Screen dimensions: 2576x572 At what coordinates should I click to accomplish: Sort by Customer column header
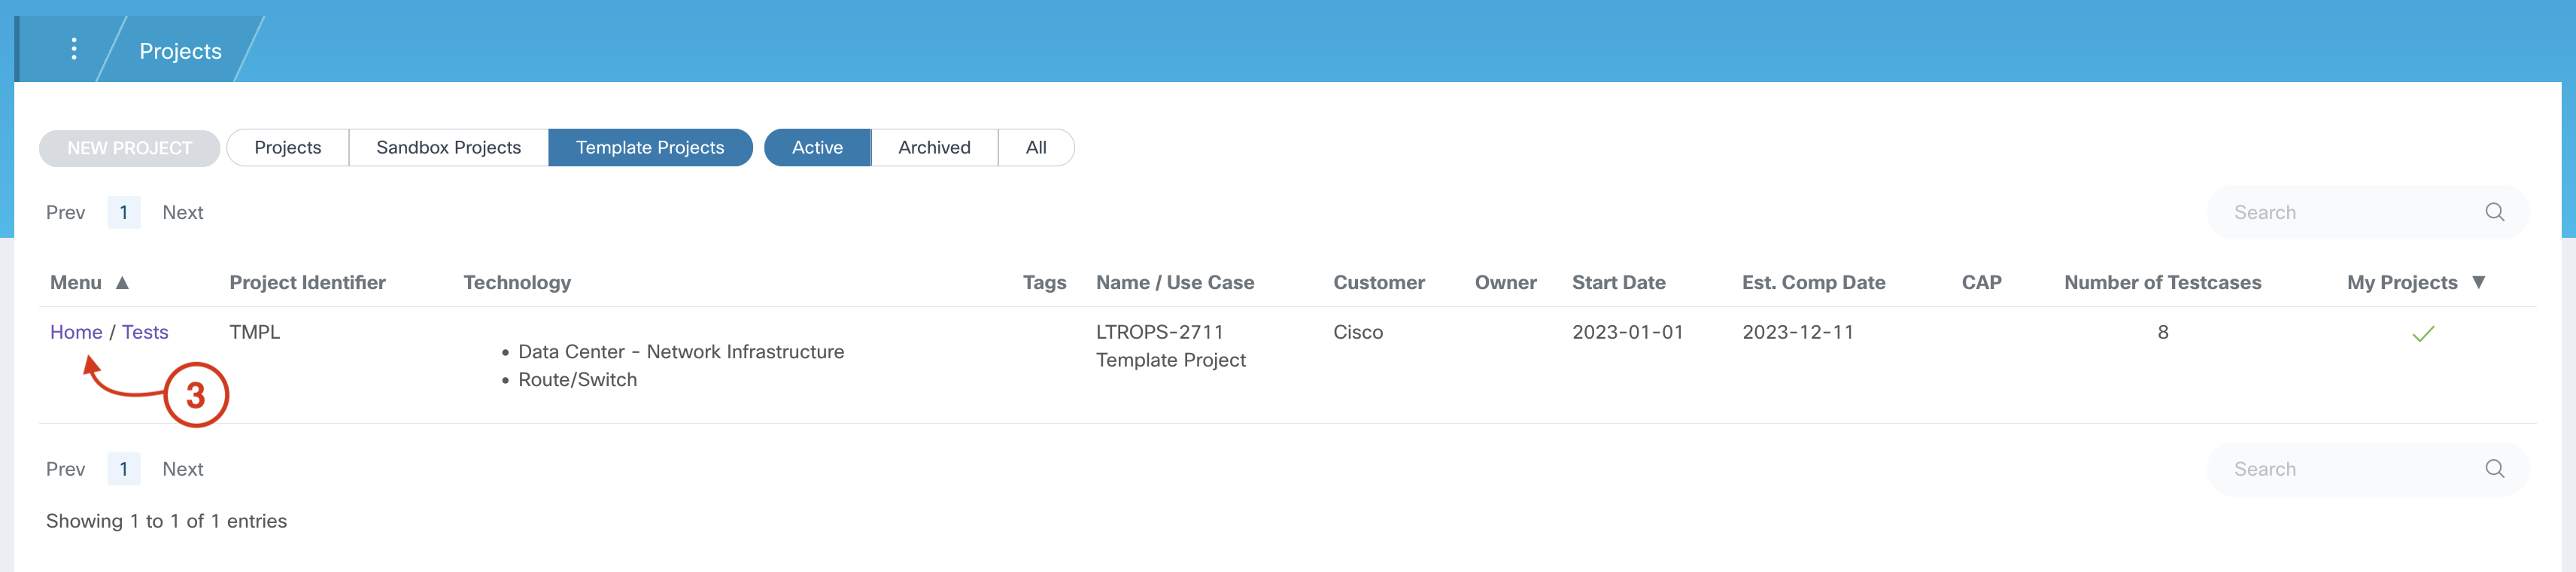1379,283
